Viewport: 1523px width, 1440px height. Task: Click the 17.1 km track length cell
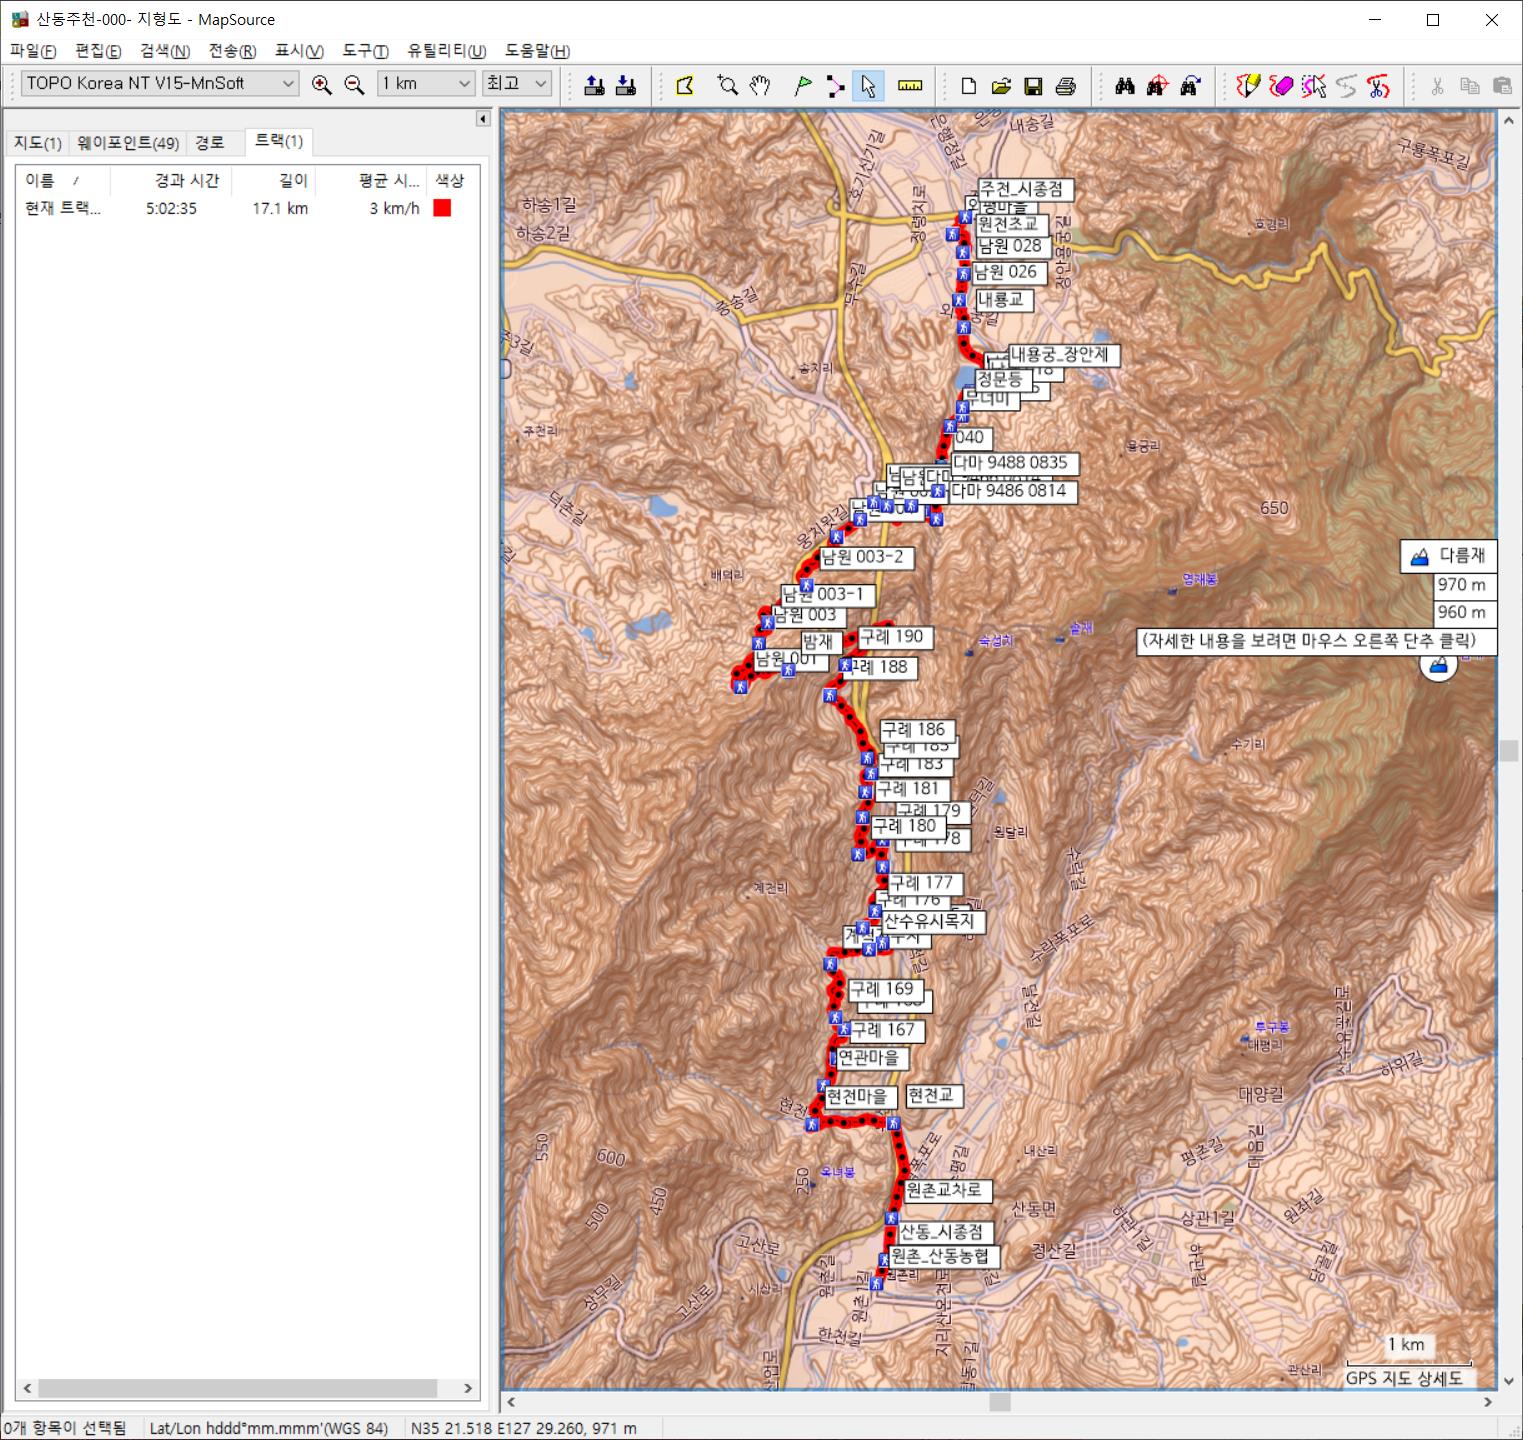[x=280, y=208]
